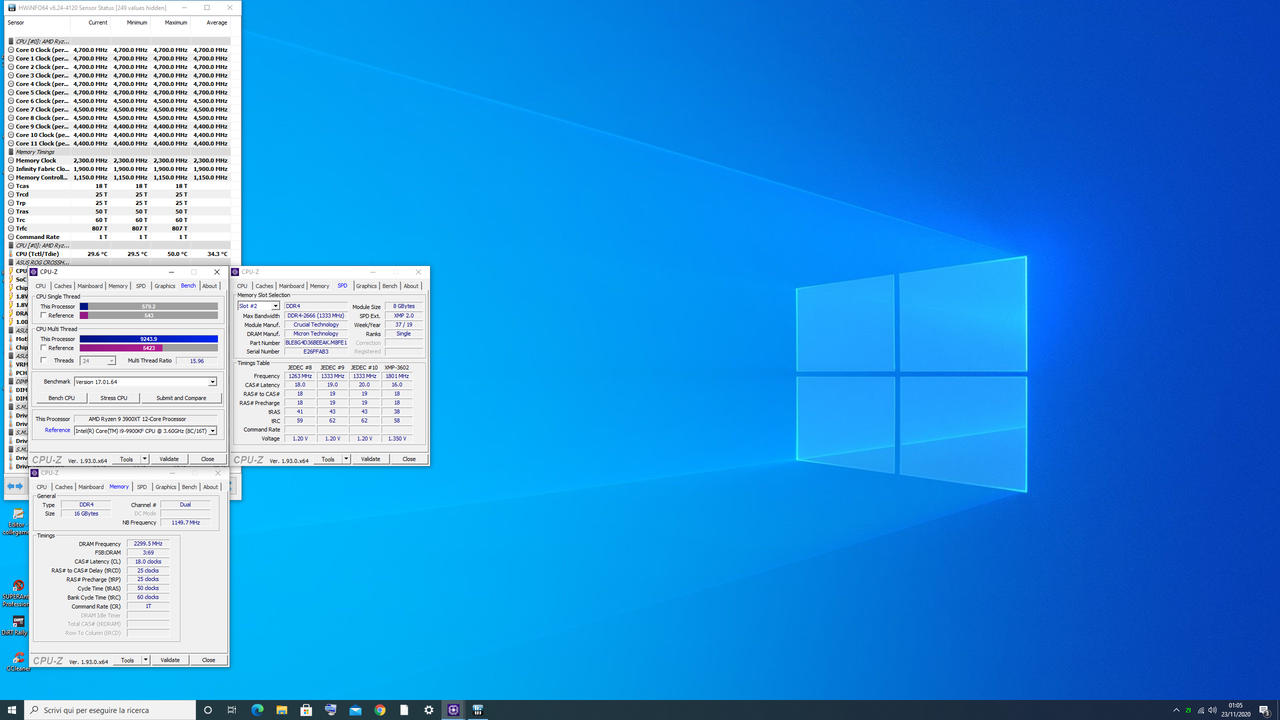Open the Benchmark version dropdown
Viewport: 1280px width, 720px height.
click(213, 382)
